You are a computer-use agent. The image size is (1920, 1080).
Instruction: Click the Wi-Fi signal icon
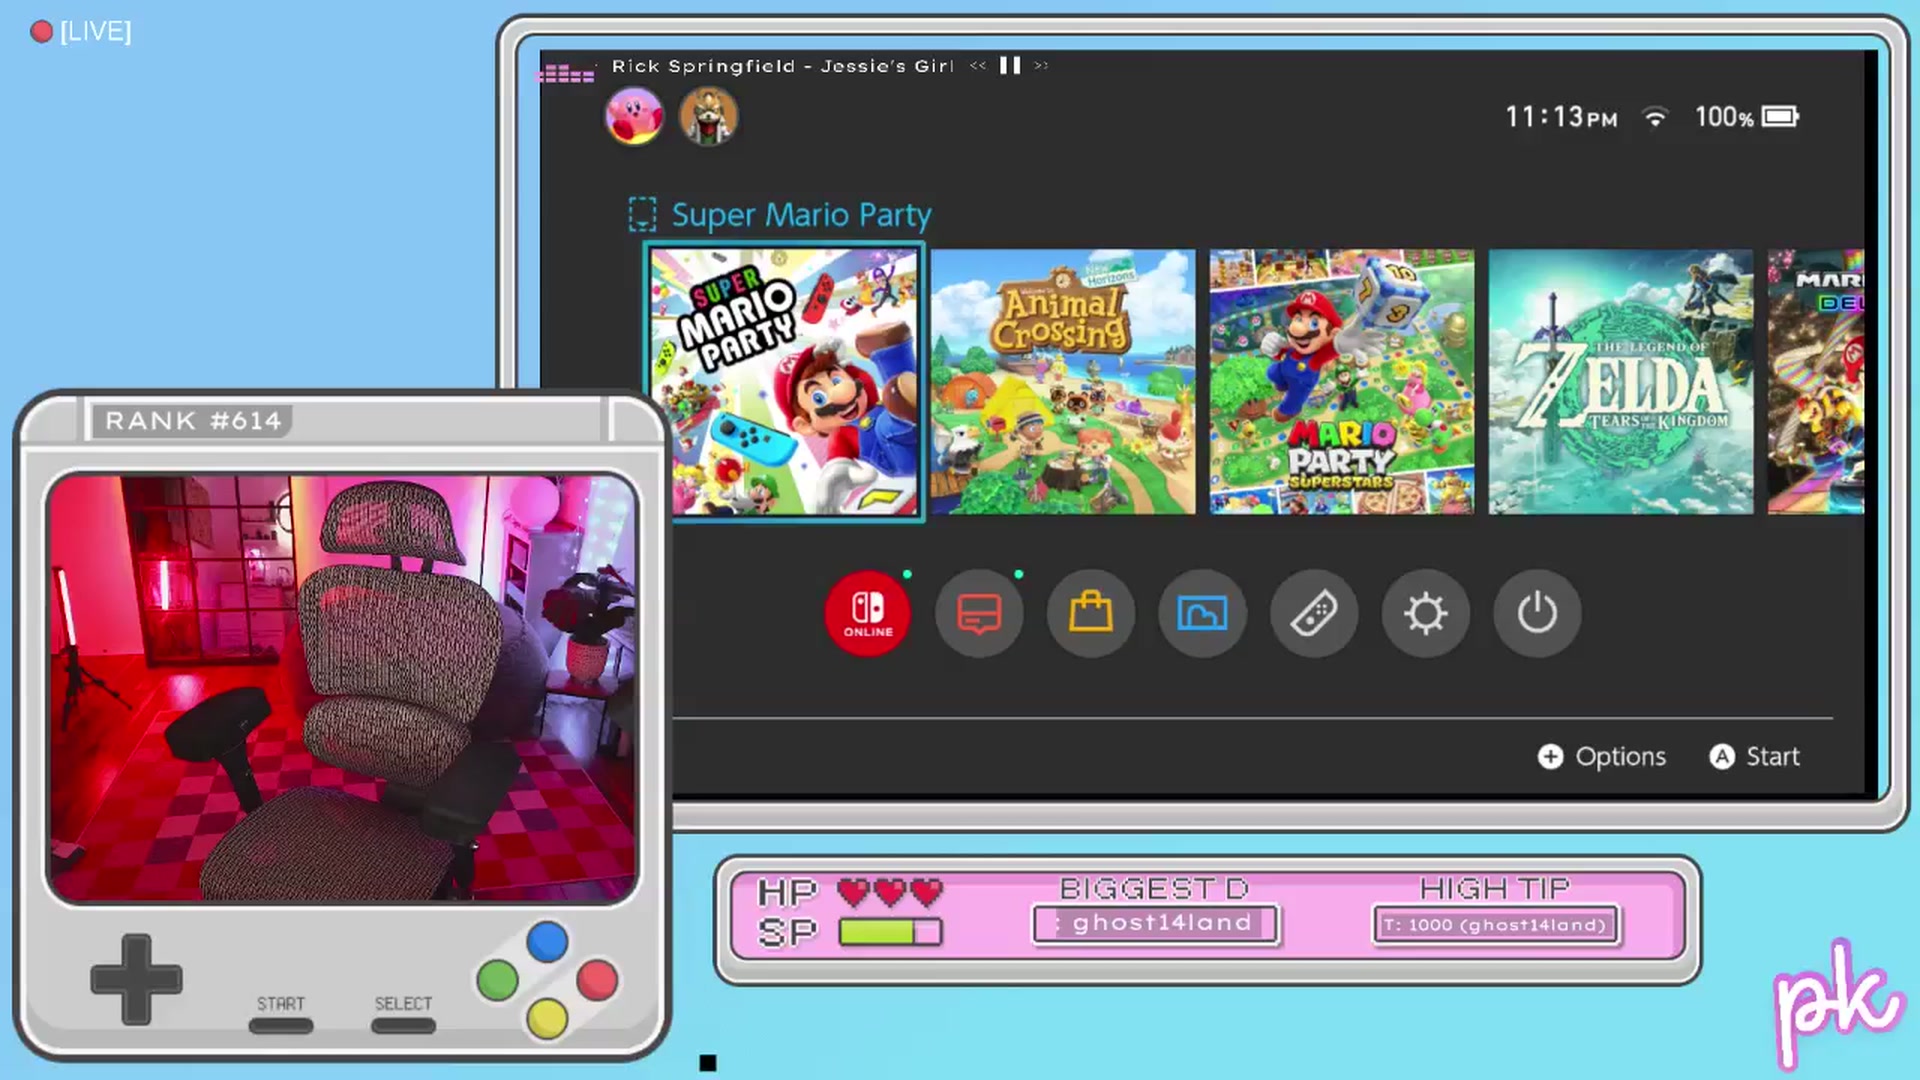coord(1656,117)
